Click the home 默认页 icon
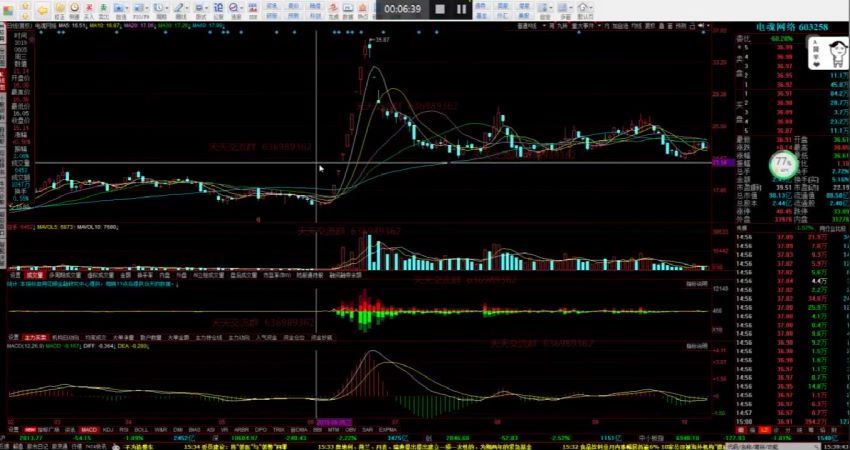 [582, 7]
